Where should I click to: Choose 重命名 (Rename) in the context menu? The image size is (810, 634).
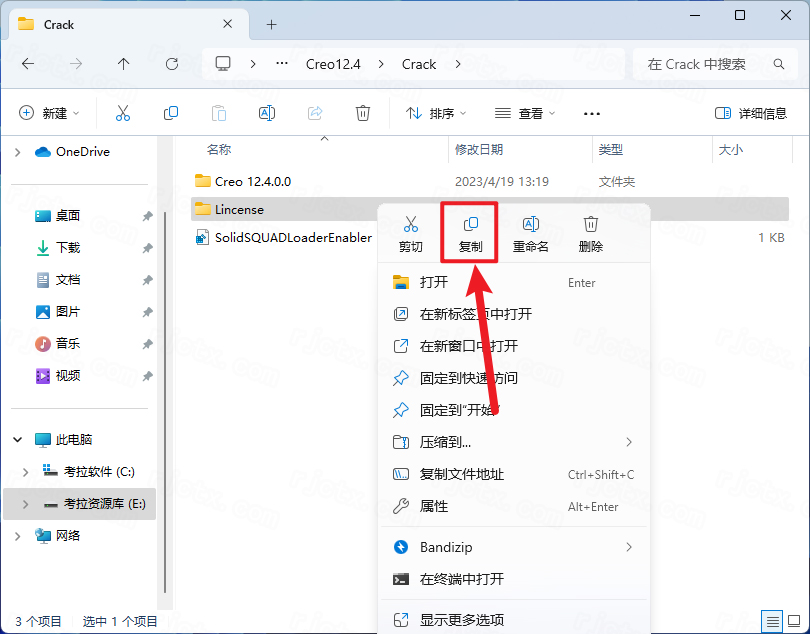[531, 234]
